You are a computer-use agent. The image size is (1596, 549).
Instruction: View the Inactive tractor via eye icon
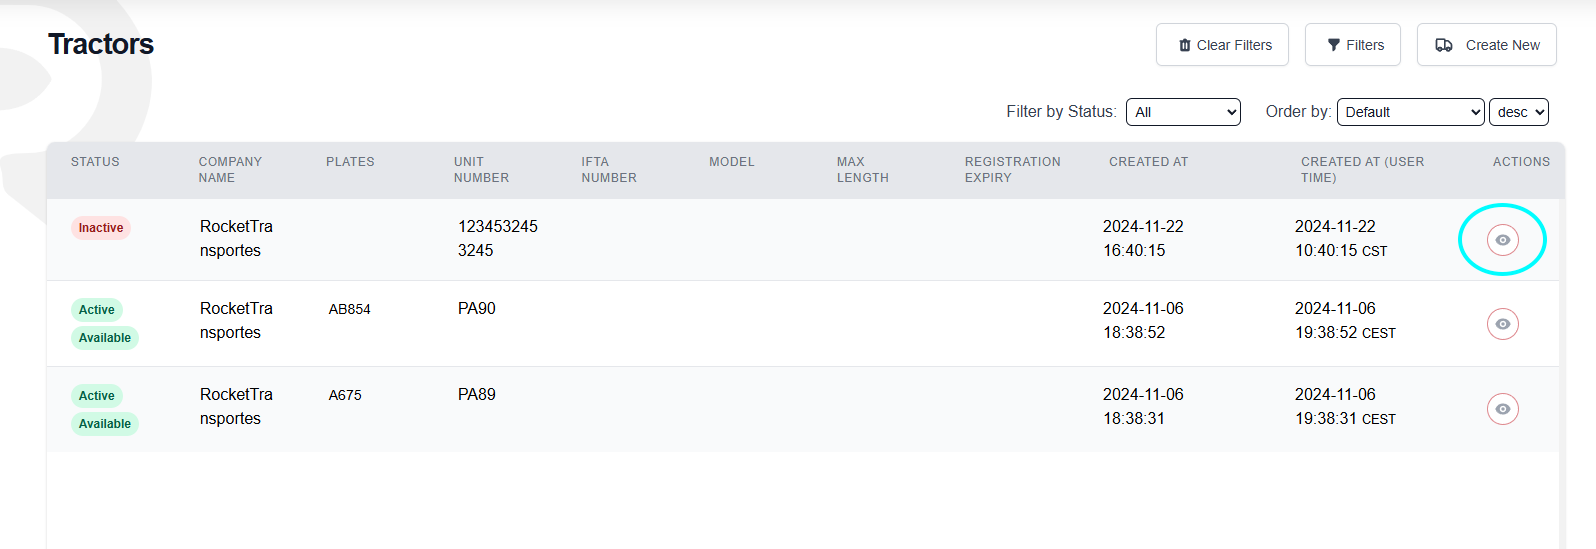pyautogui.click(x=1503, y=240)
